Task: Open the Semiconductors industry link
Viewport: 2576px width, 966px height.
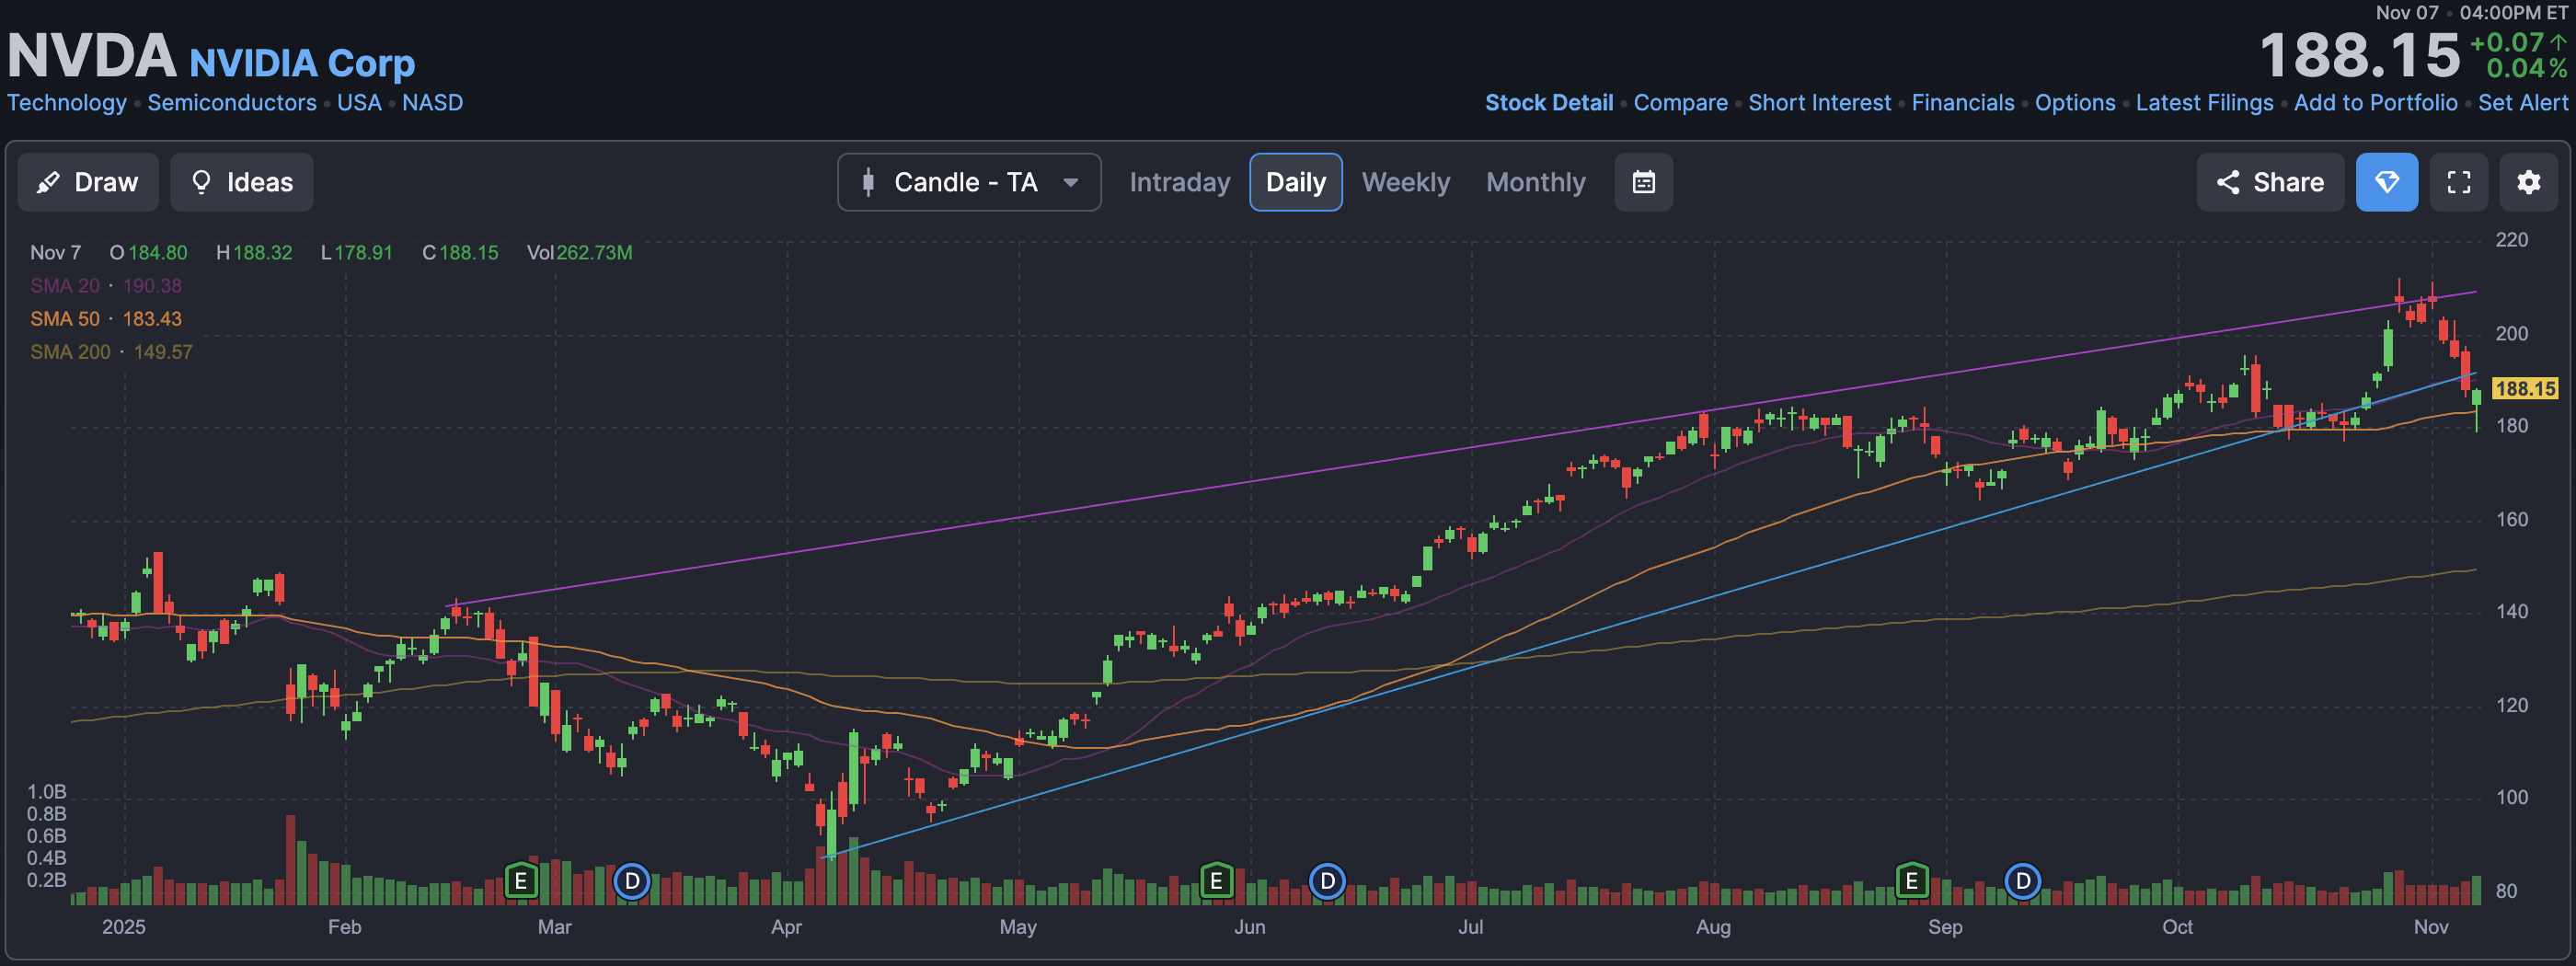Action: 232,103
